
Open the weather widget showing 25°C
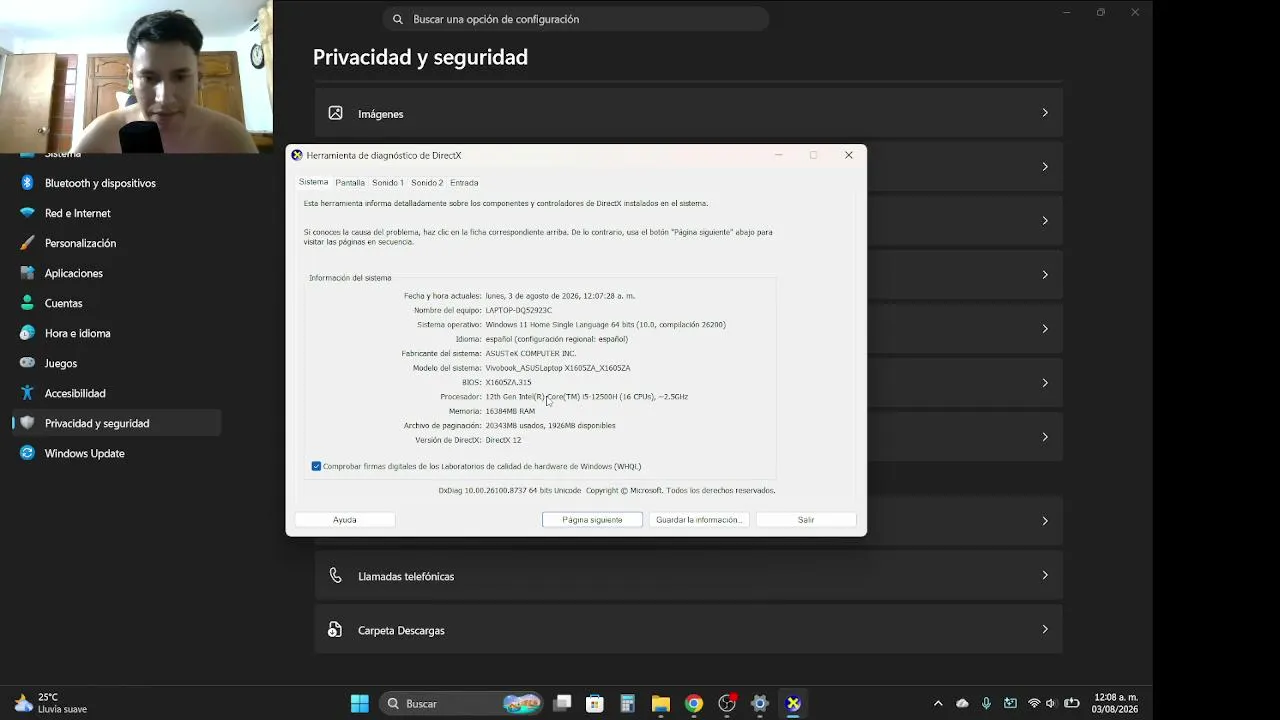[50, 703]
